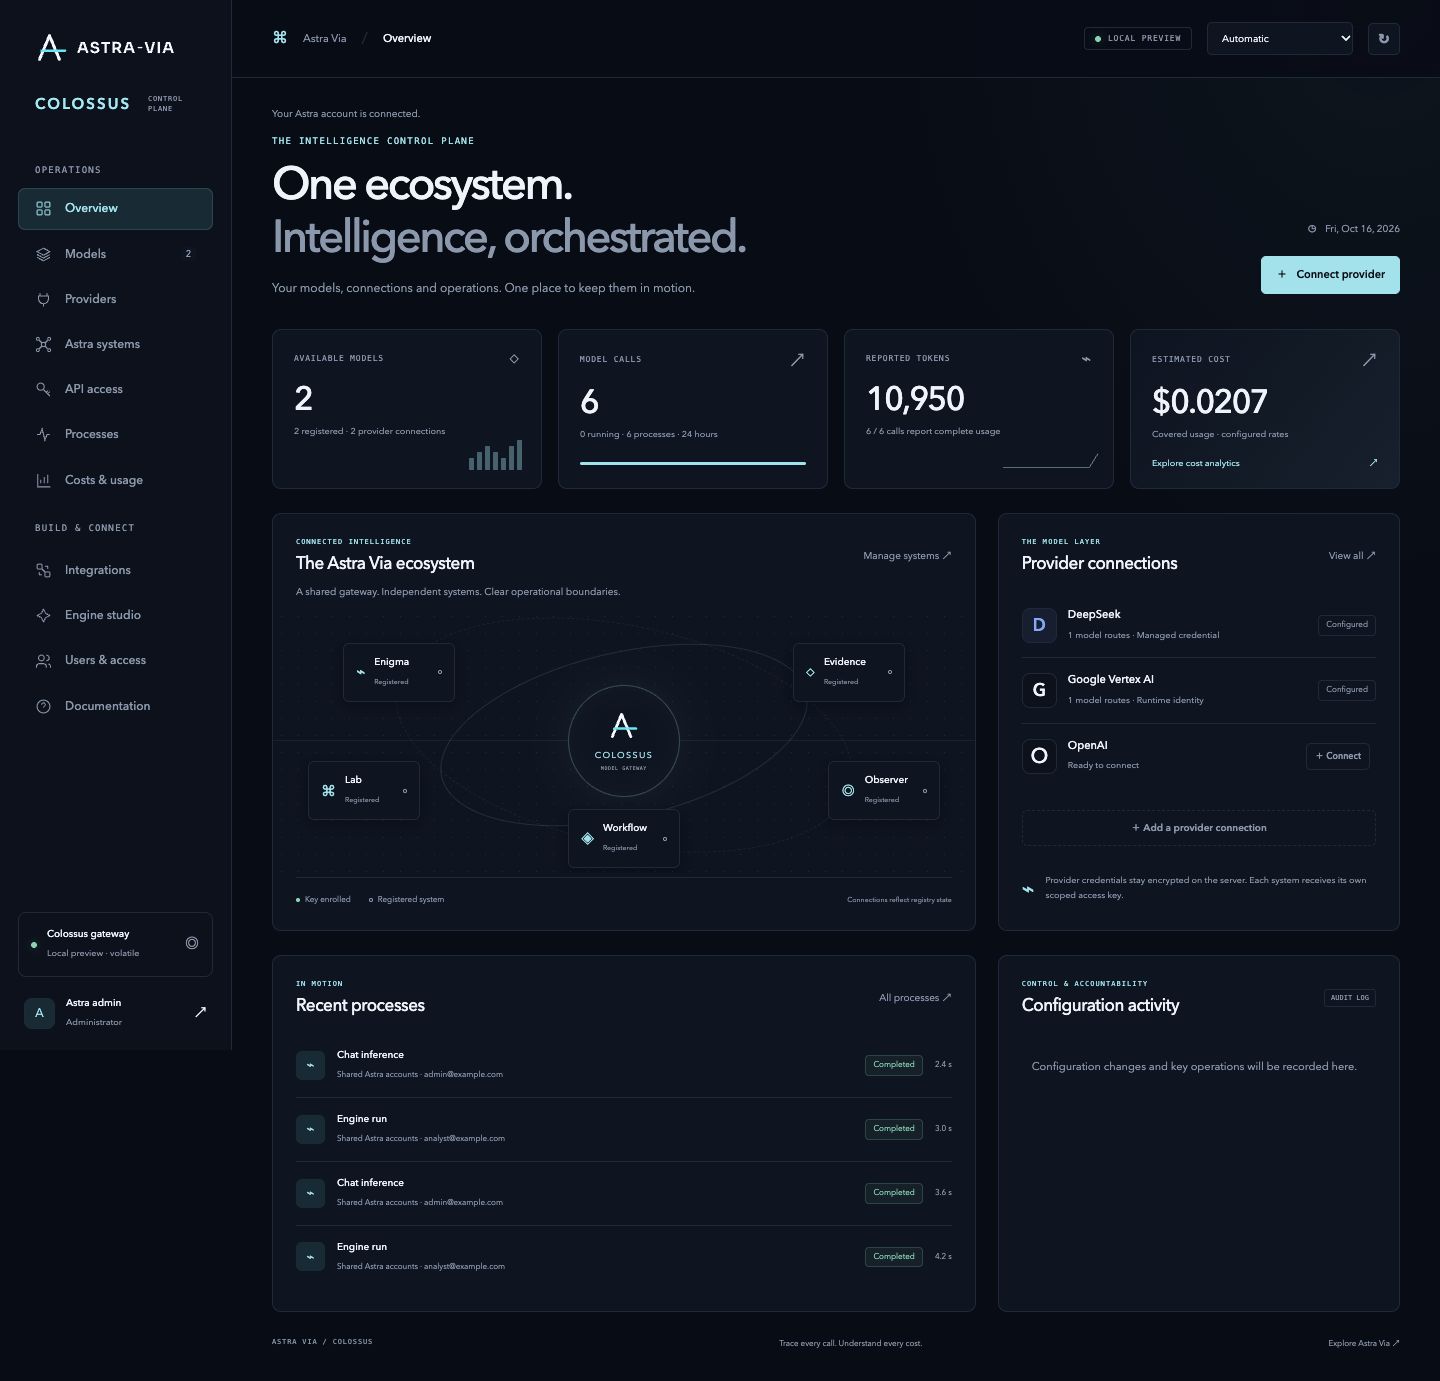Click the OpenAI provider avatar icon

click(1039, 756)
